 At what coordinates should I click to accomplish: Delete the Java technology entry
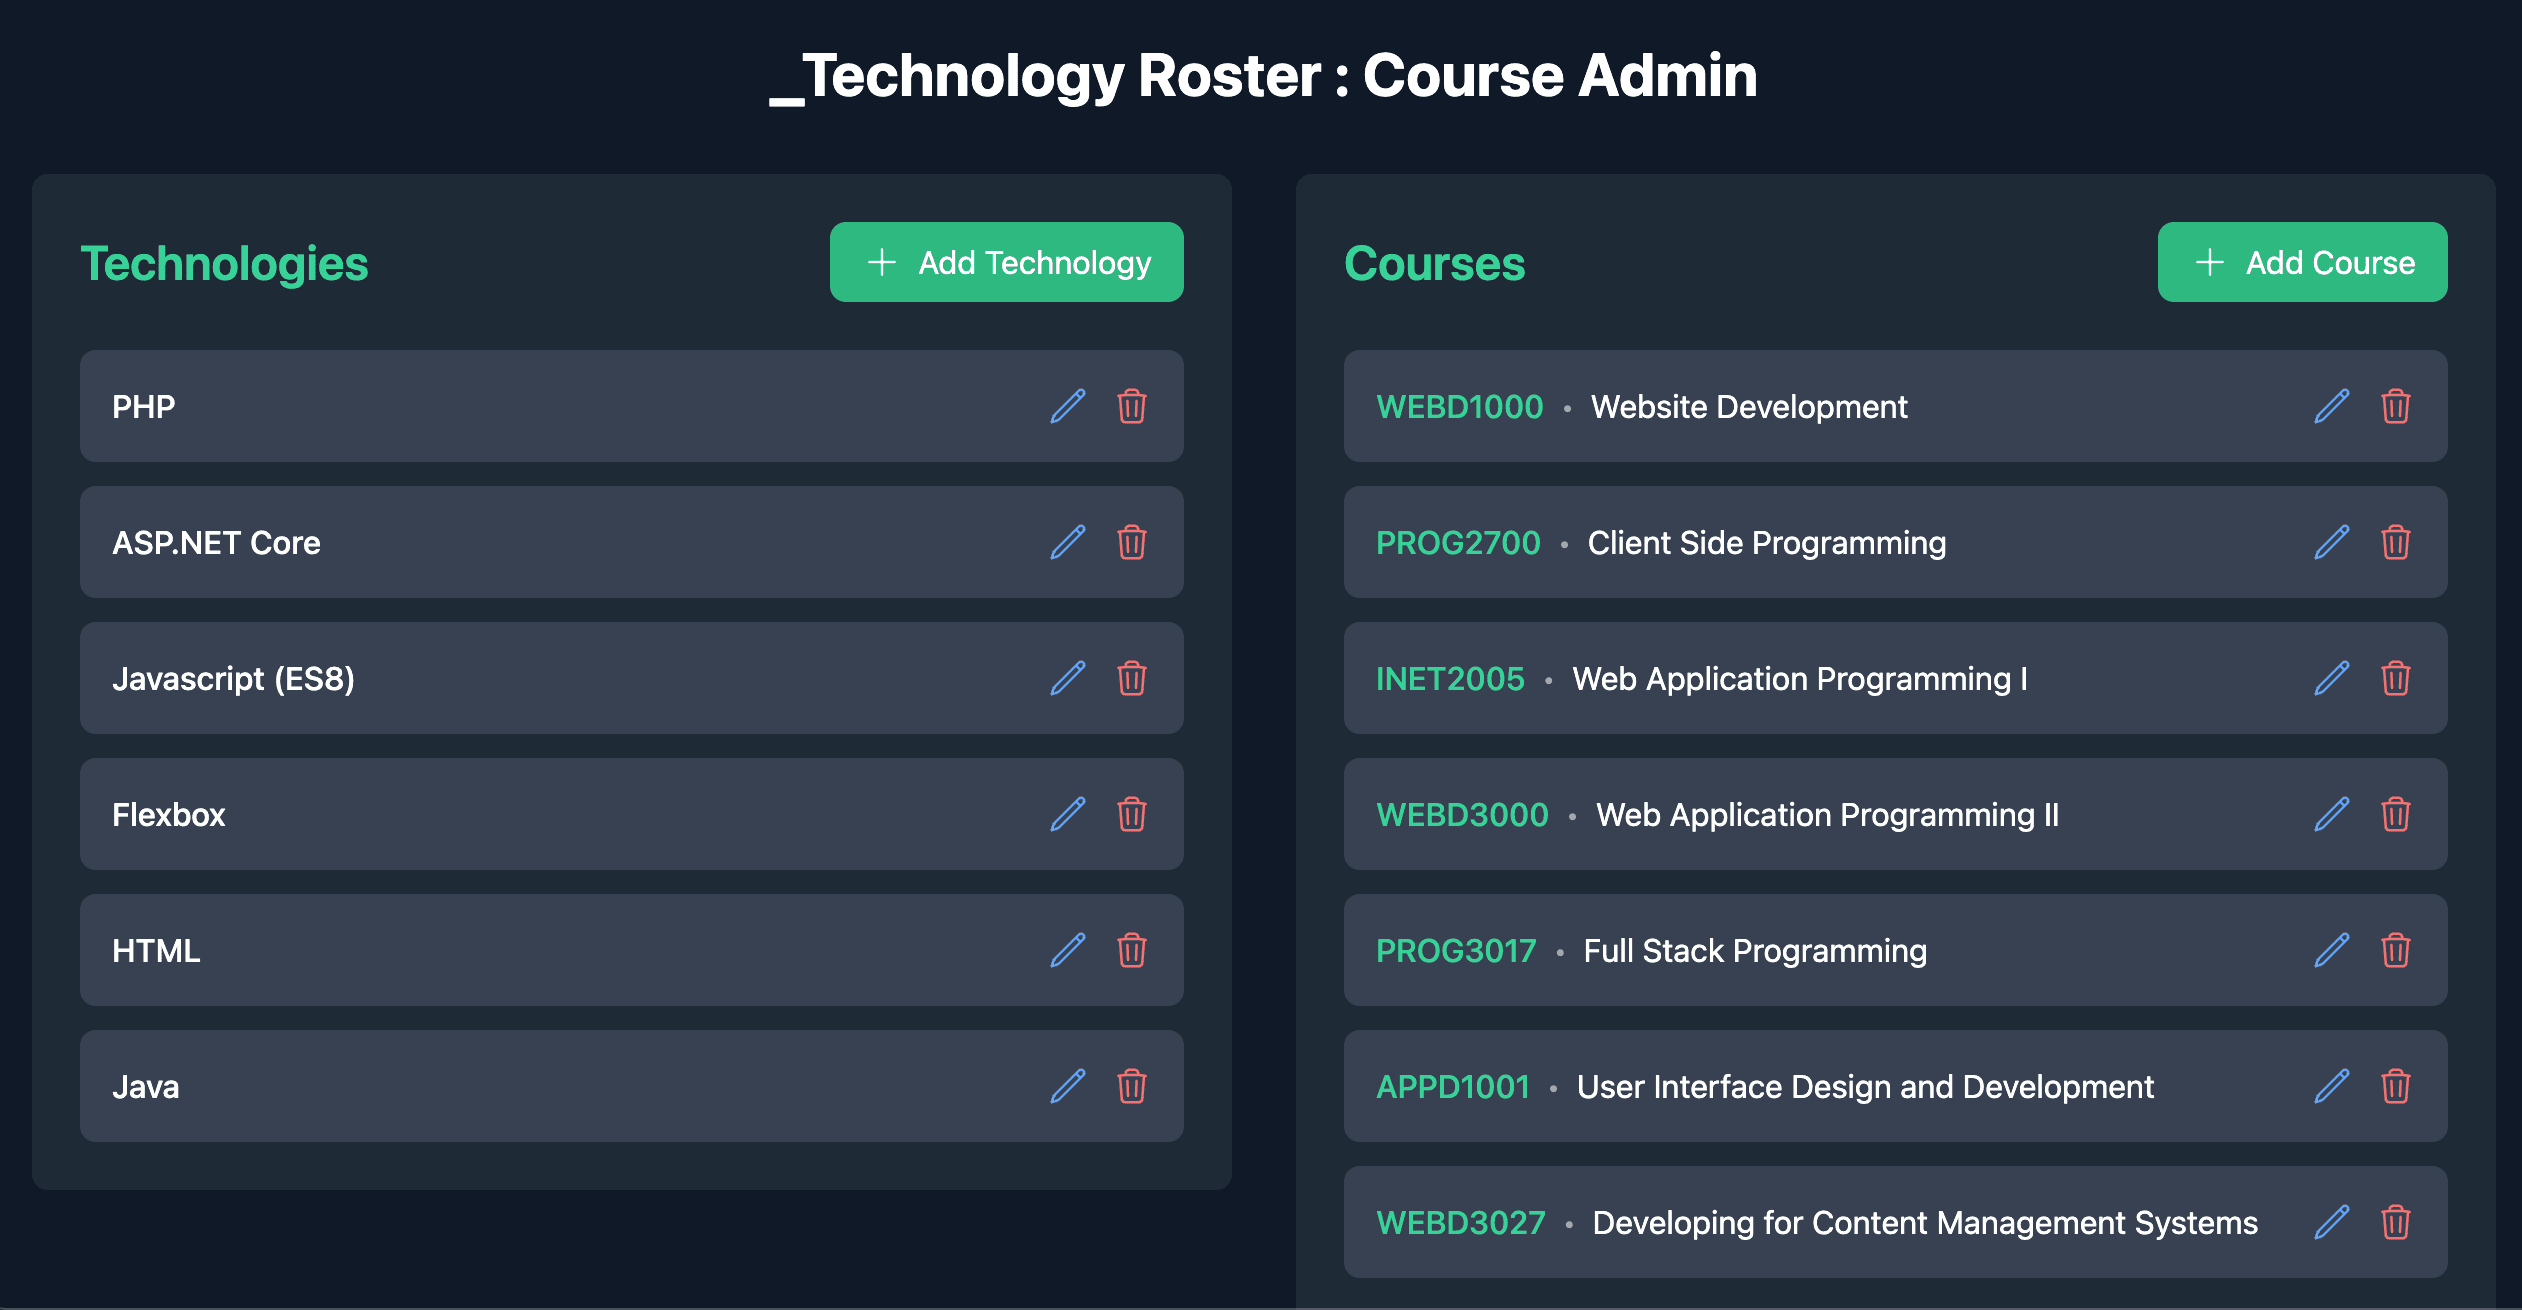point(1131,1086)
